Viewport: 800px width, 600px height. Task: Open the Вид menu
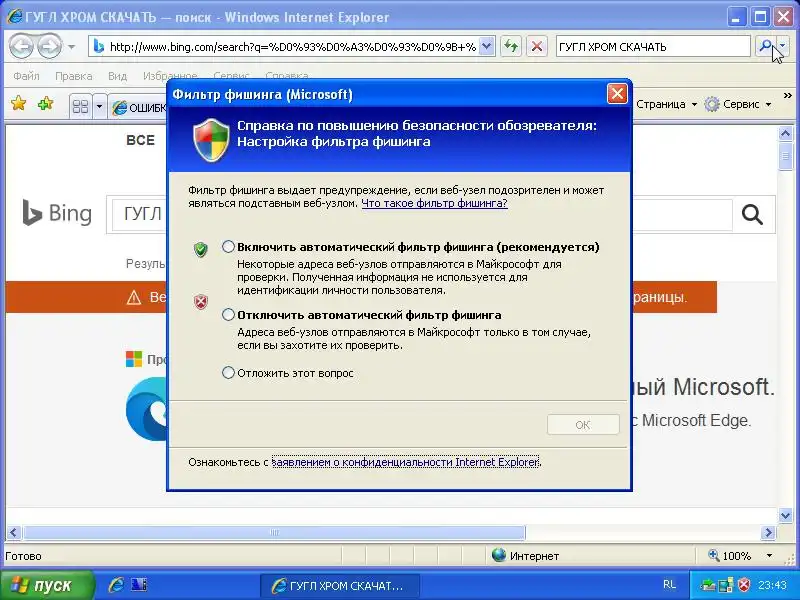coord(117,76)
